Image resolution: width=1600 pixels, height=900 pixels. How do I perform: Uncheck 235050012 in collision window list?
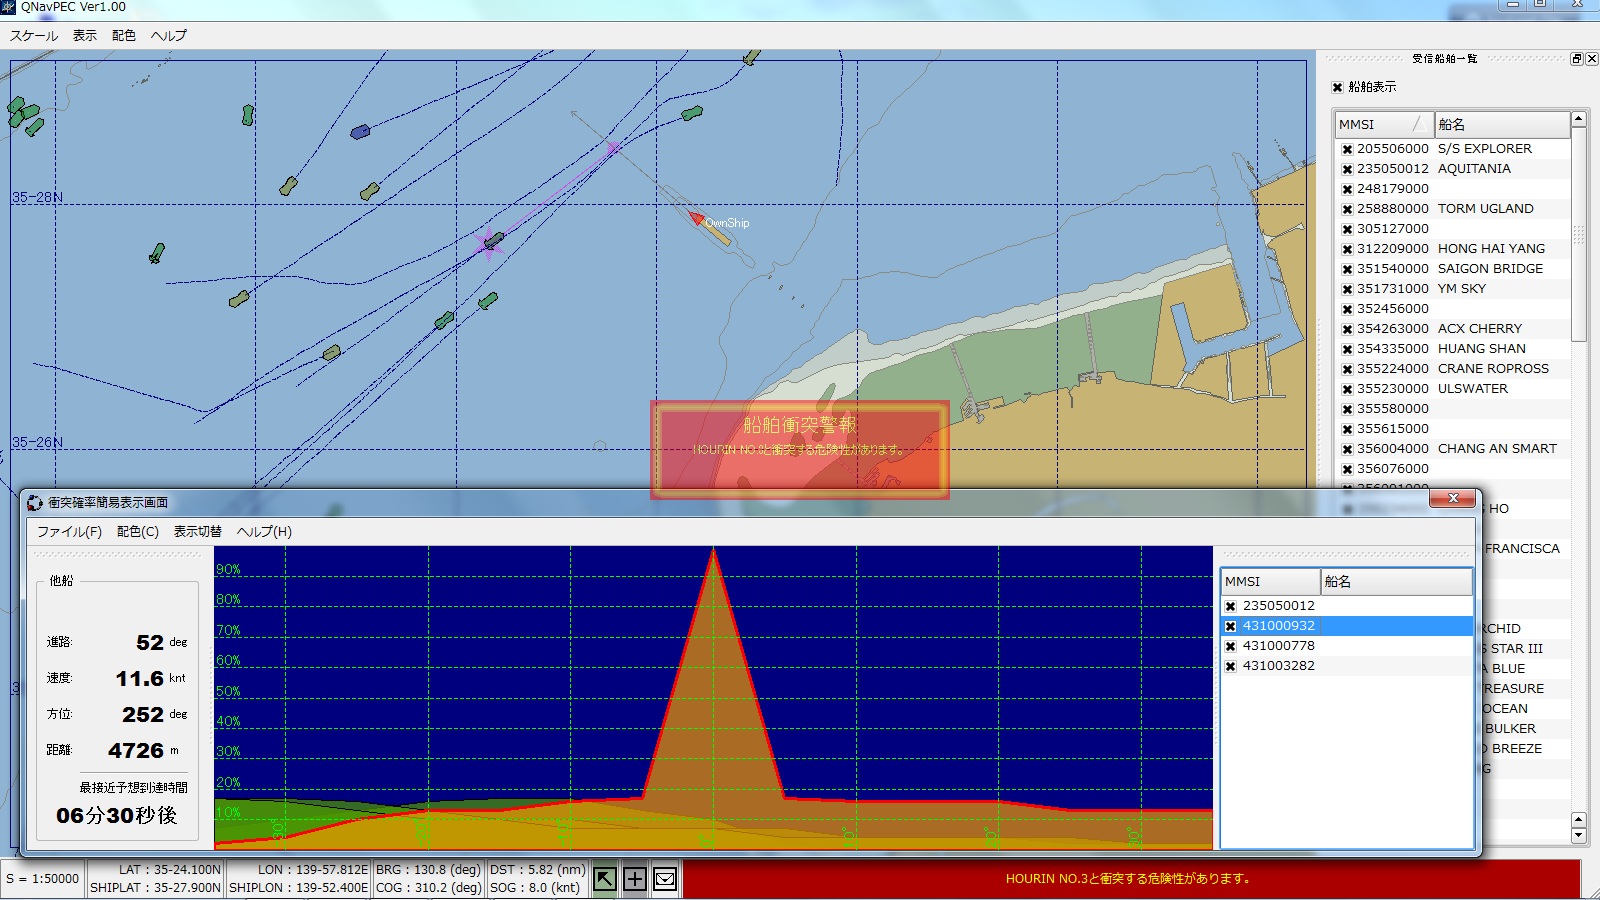pyautogui.click(x=1231, y=606)
